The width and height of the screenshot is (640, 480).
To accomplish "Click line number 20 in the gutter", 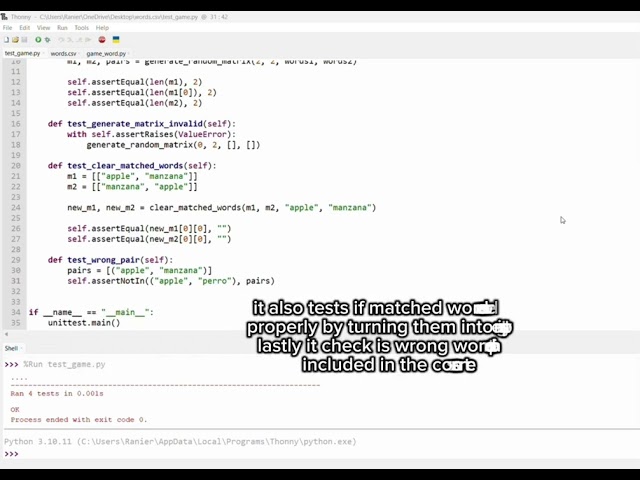I will point(16,166).
